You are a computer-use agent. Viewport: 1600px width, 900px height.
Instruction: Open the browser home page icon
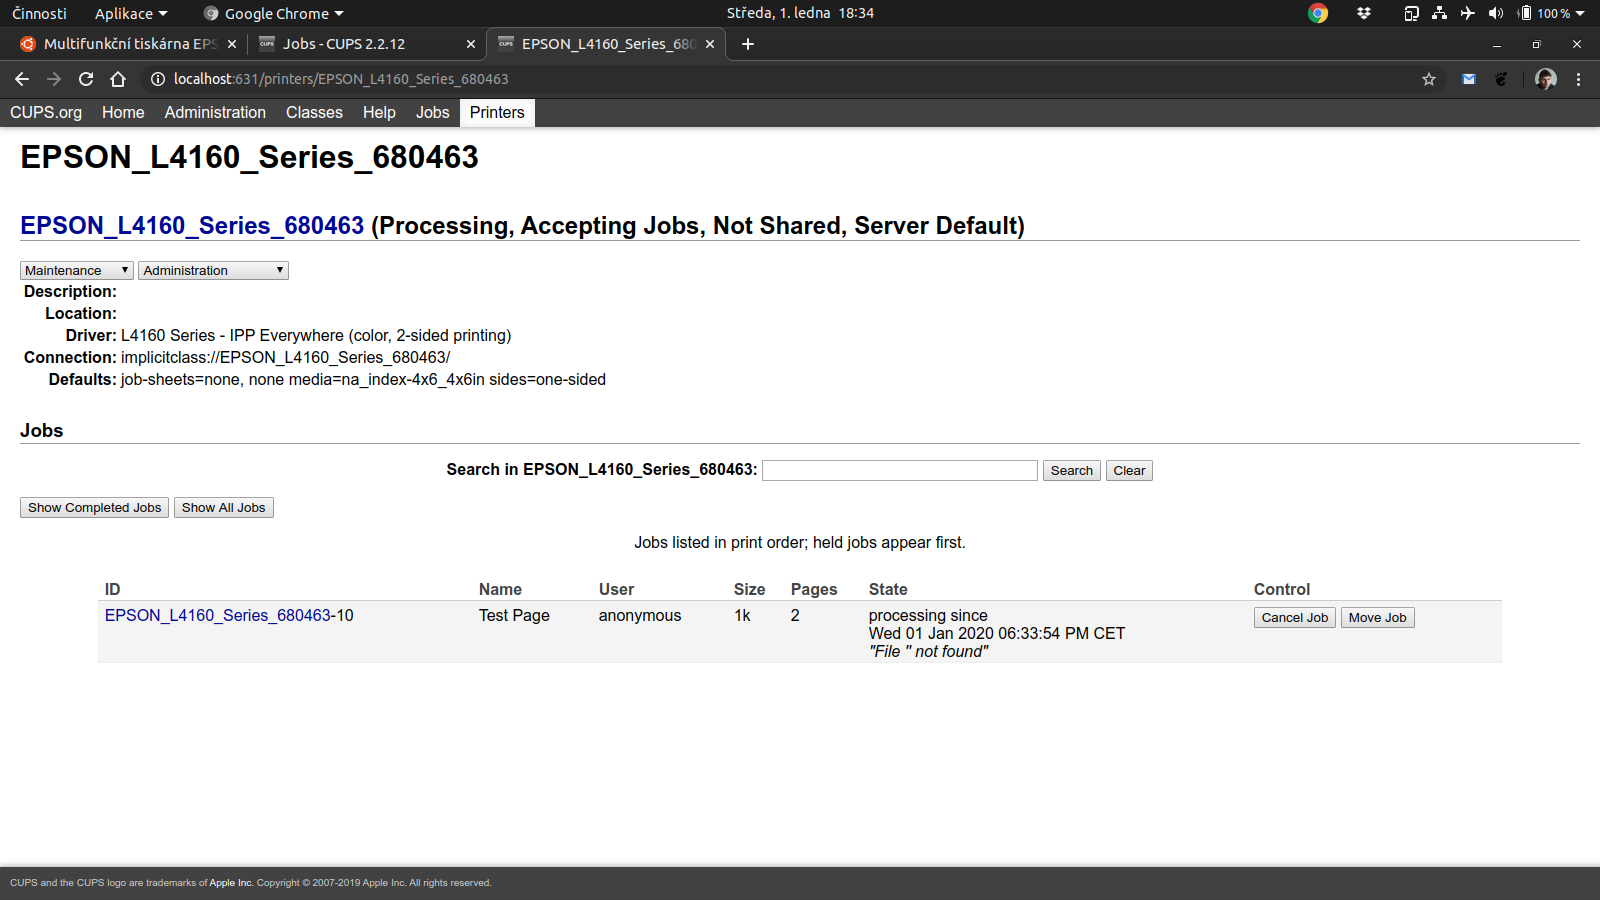click(118, 79)
